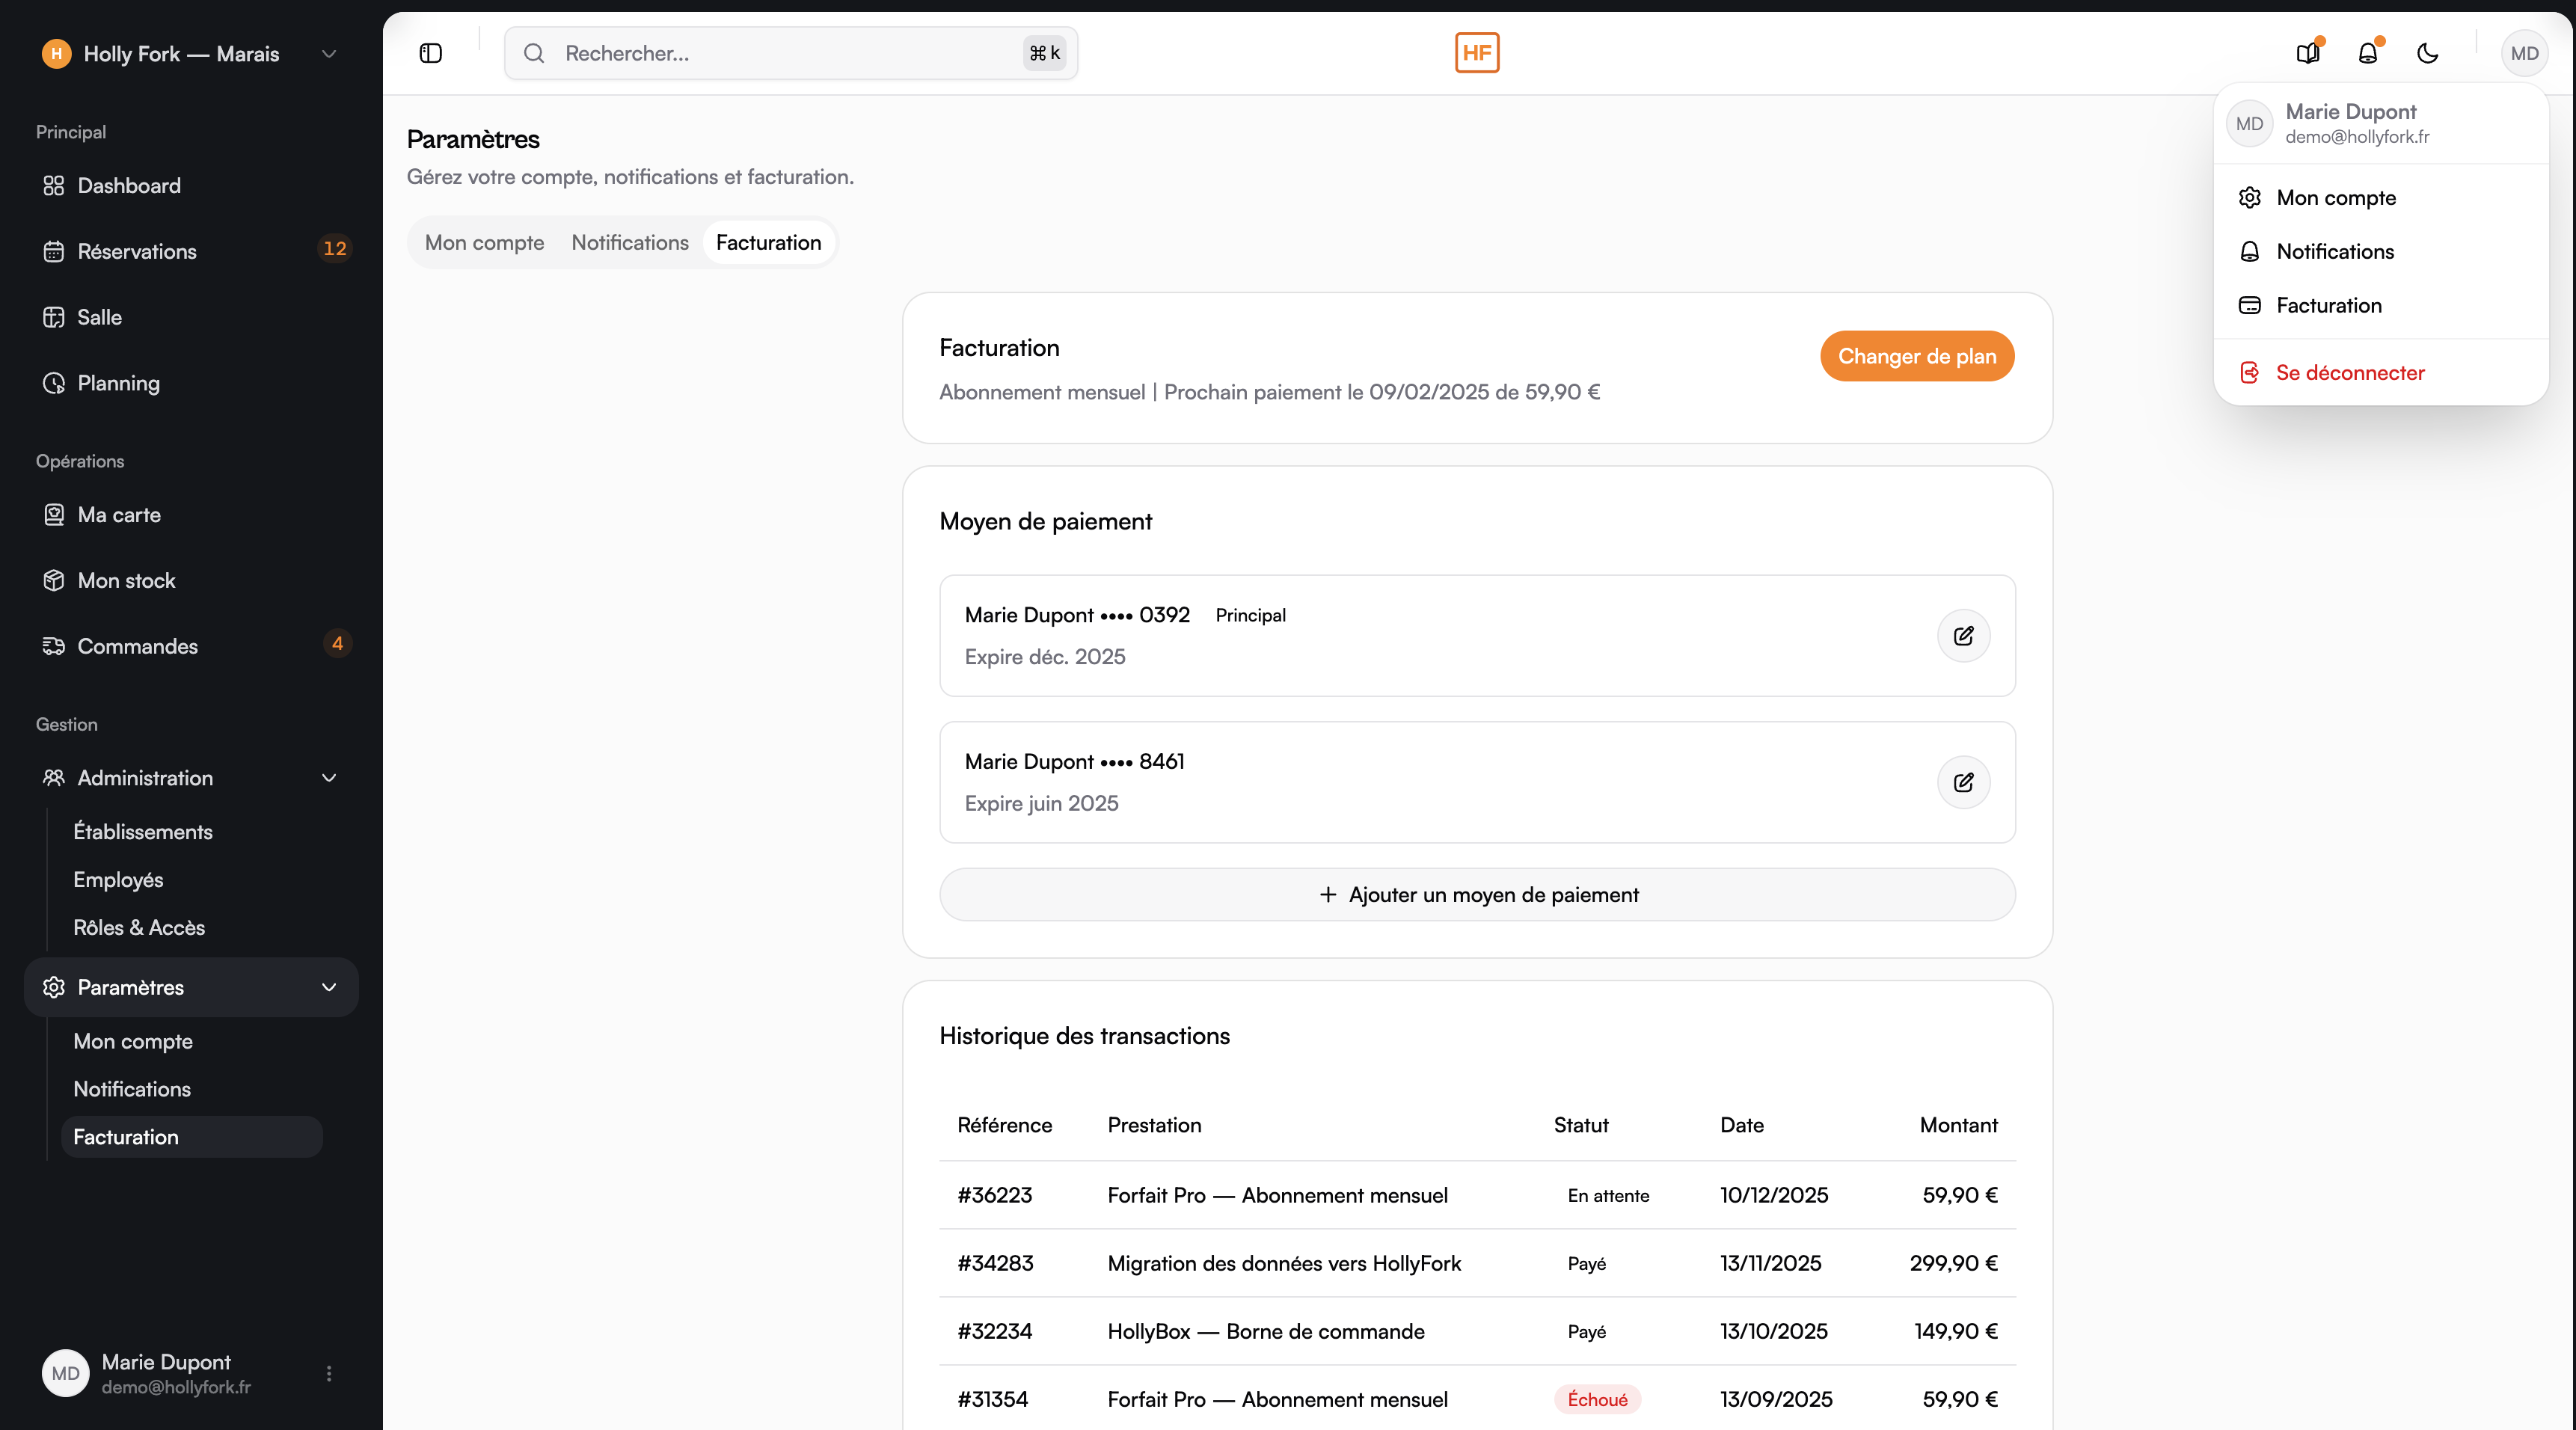2576x1430 pixels.
Task: Edit the card ending in 0392
Action: point(1963,636)
